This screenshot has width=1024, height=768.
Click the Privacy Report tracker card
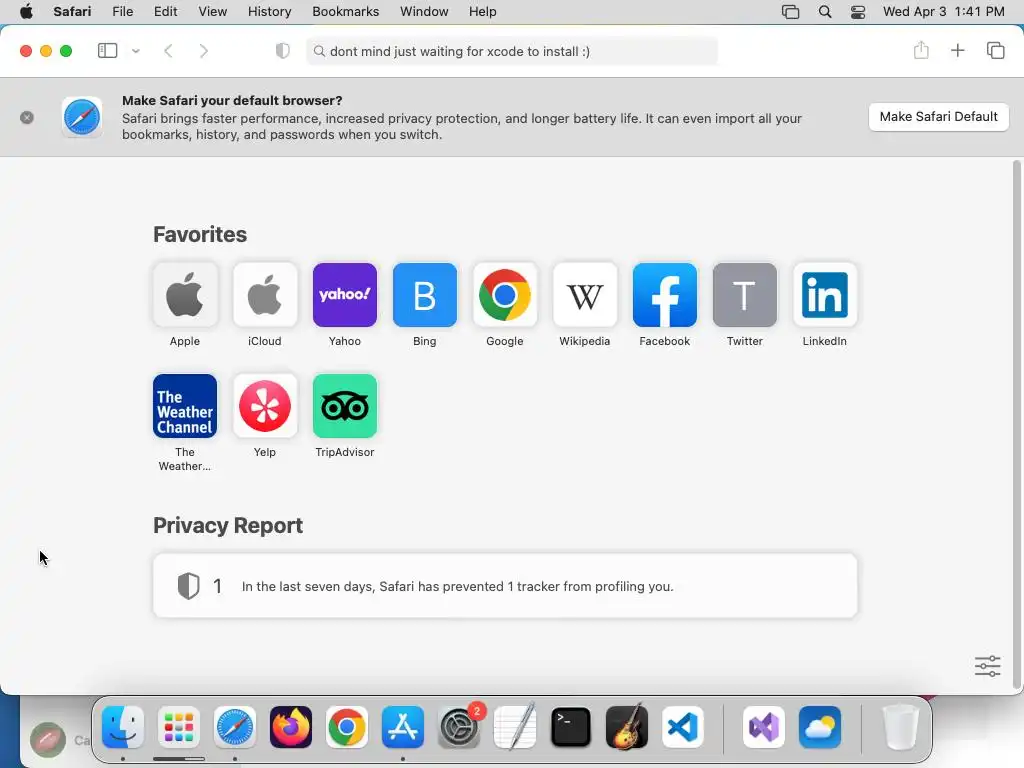[x=505, y=586]
